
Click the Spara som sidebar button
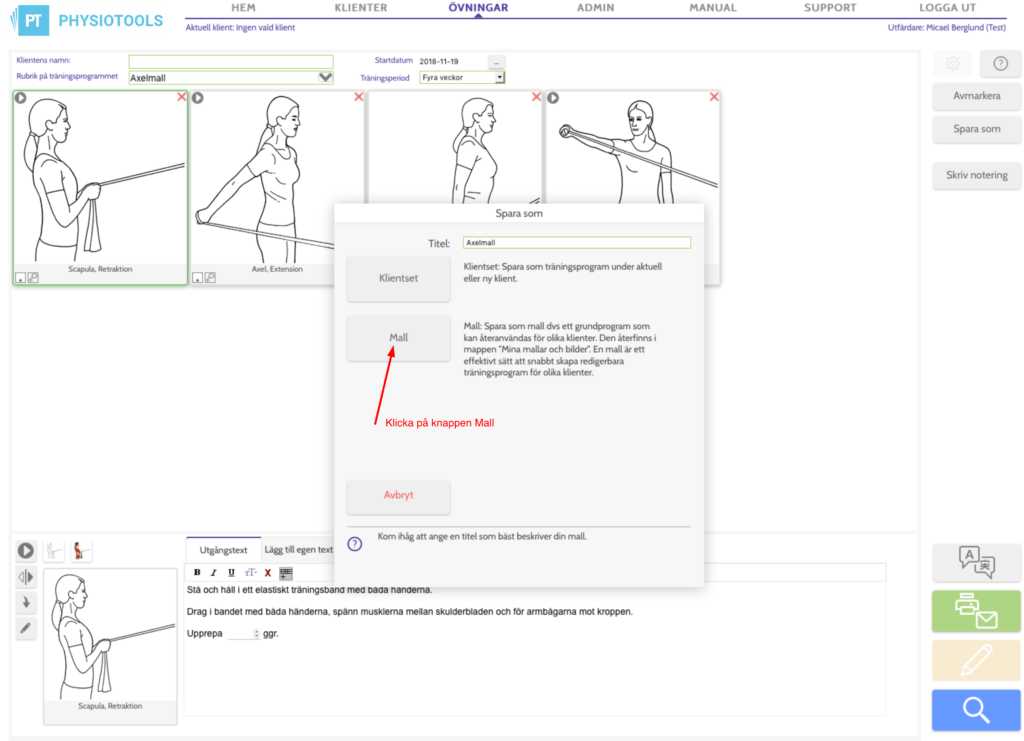click(976, 129)
